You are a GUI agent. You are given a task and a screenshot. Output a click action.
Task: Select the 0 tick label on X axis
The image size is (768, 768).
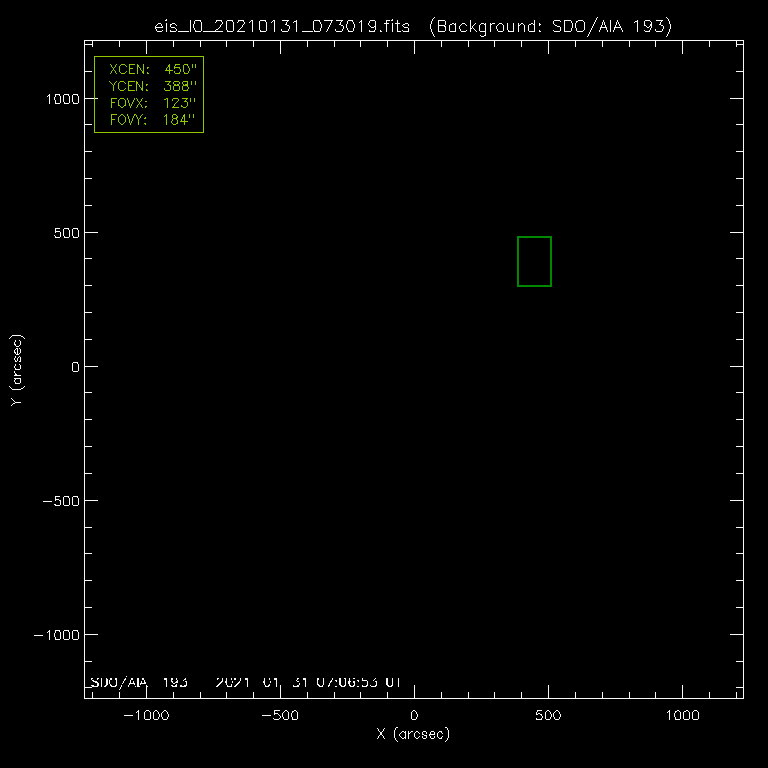click(414, 716)
